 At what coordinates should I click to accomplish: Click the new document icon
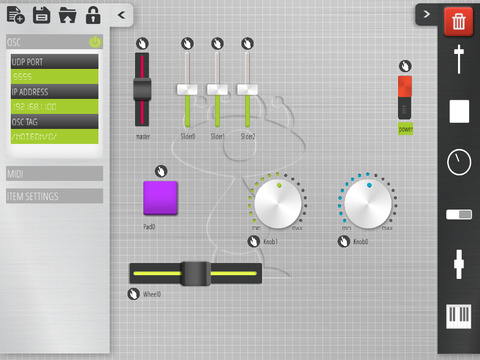[15, 15]
